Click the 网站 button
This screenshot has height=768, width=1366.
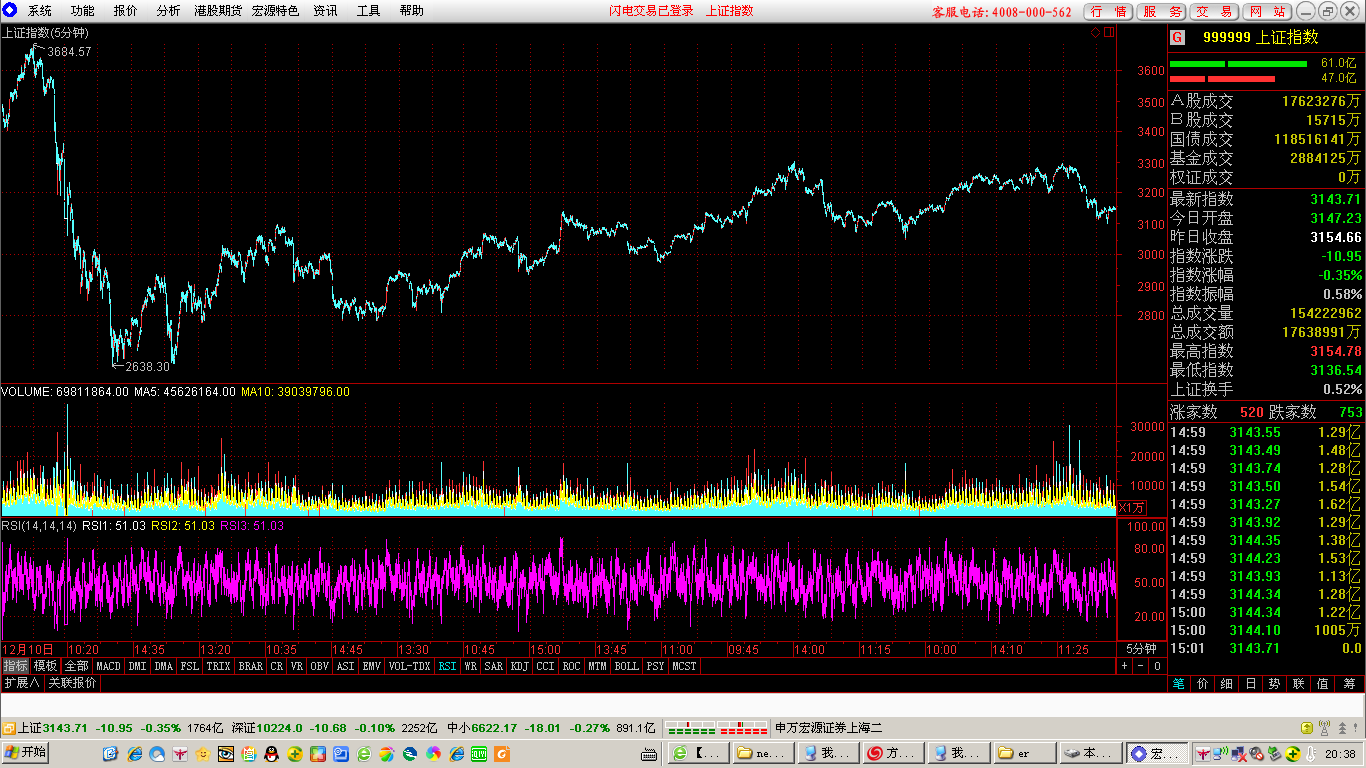coord(1267,11)
